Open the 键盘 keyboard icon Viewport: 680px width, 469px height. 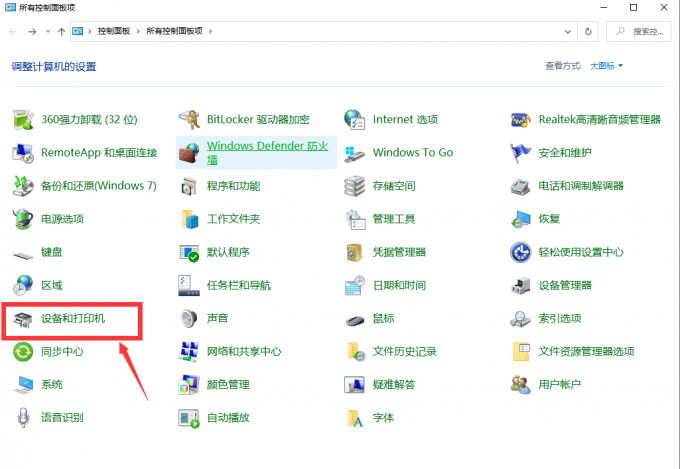click(23, 254)
